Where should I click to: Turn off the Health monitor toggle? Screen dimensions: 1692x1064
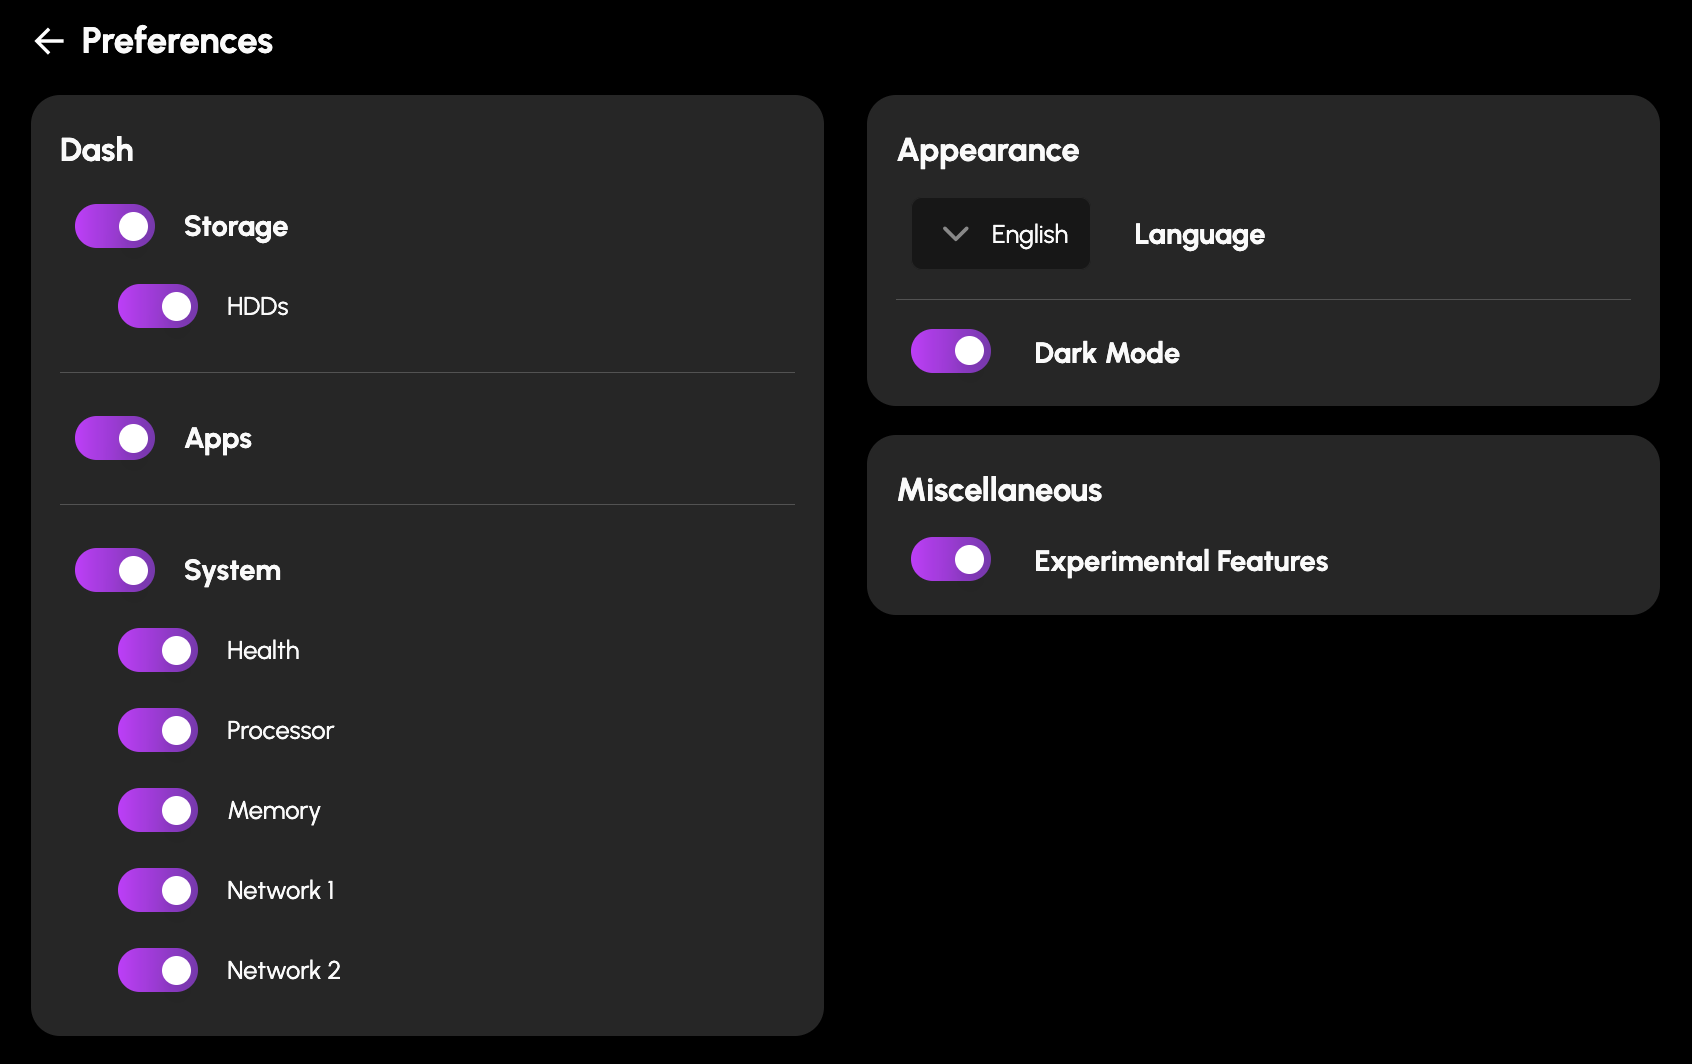[x=157, y=650]
